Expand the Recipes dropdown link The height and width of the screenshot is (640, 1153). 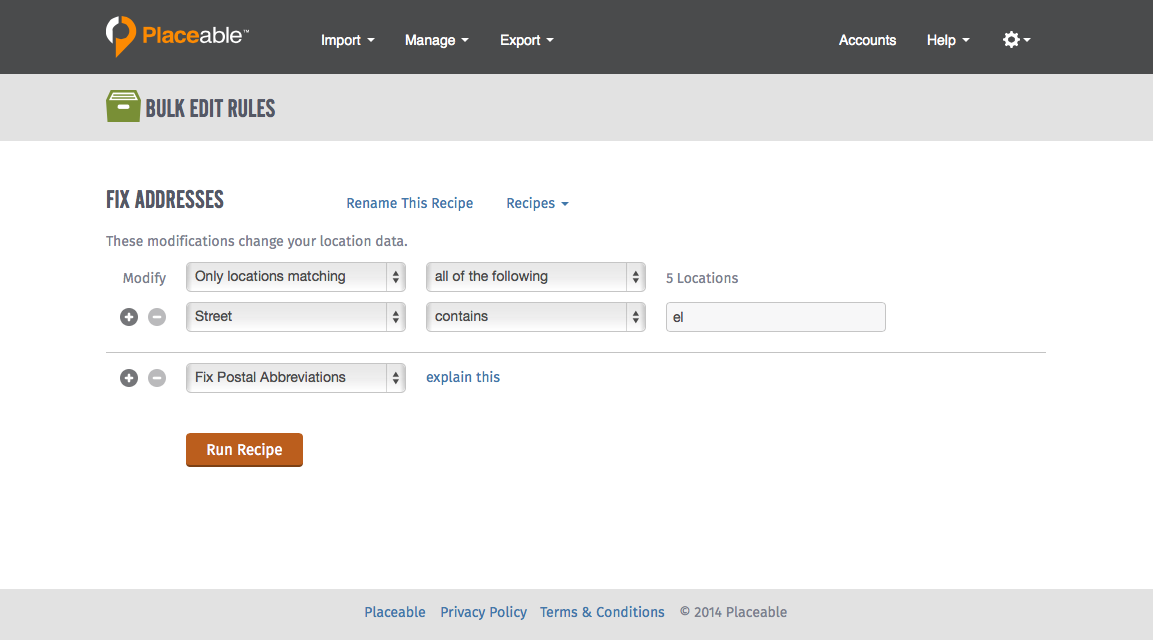tap(537, 203)
